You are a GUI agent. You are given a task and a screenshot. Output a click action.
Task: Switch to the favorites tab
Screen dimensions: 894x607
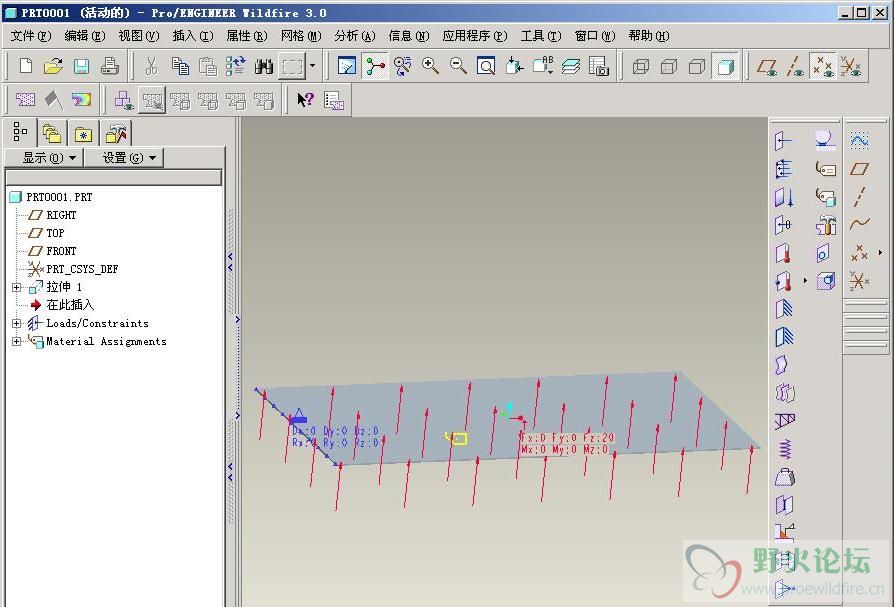83,134
